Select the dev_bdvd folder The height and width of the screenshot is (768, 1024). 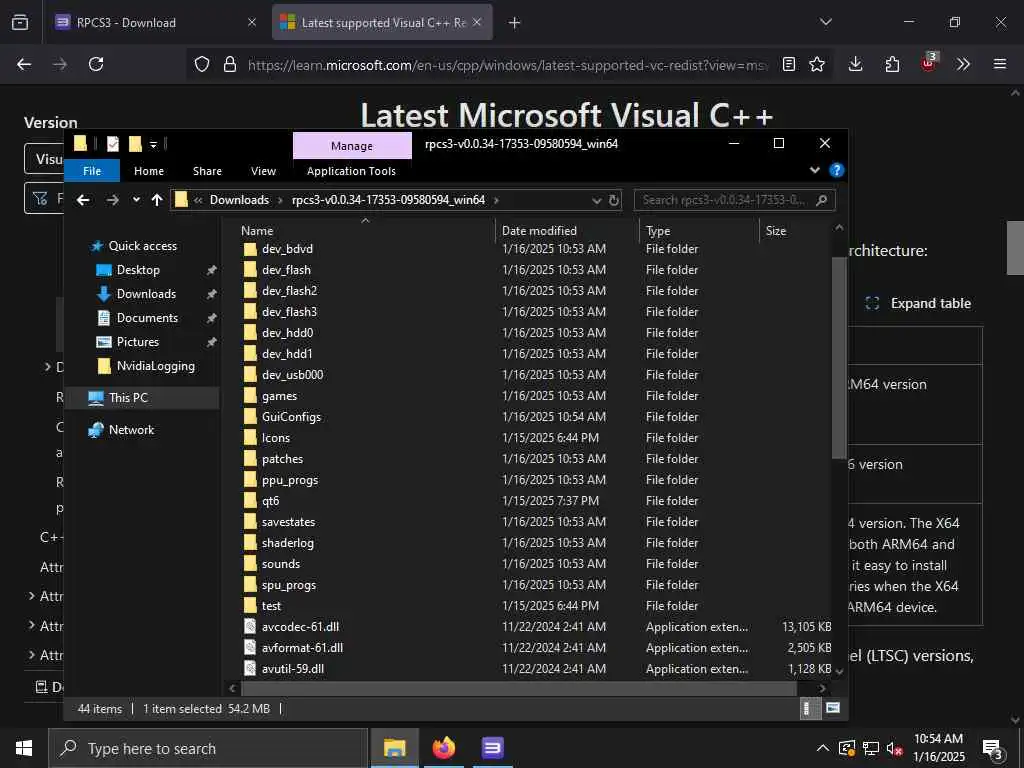(287, 249)
